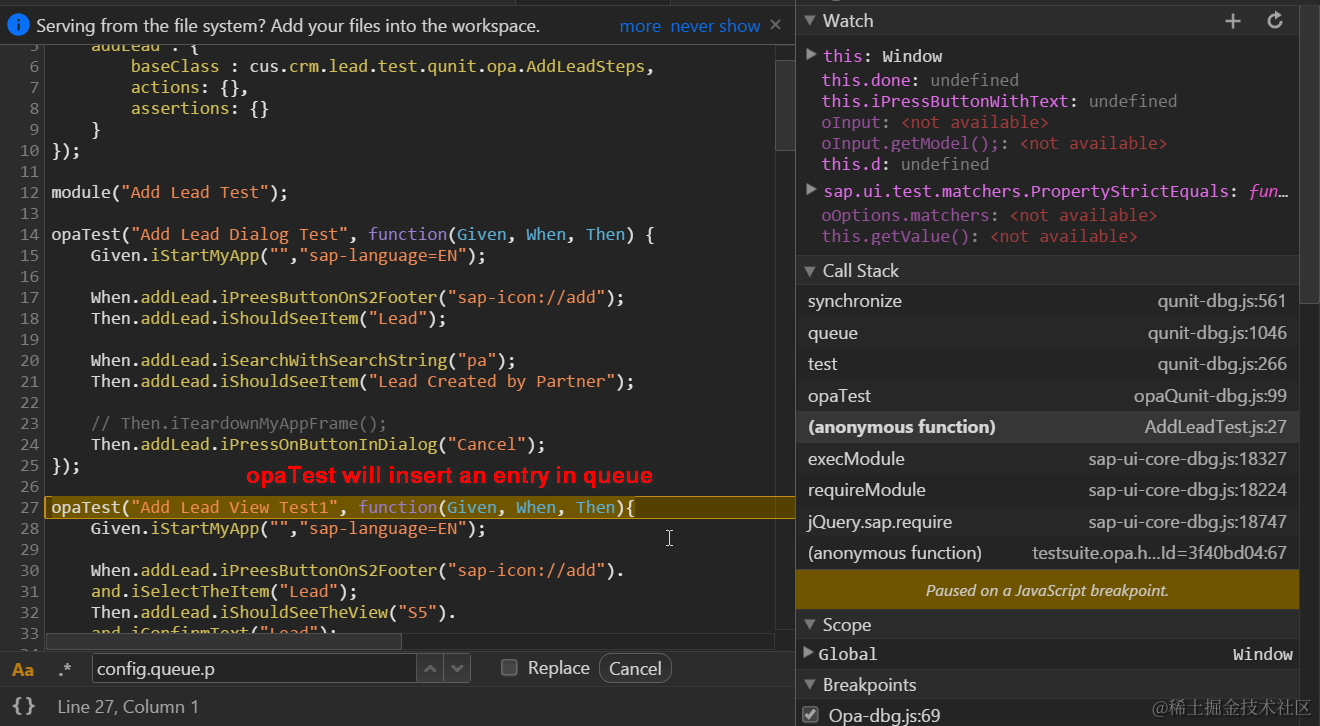This screenshot has height=726, width=1320.
Task: Click oInput.getModel() watch expression
Action: coord(994,143)
